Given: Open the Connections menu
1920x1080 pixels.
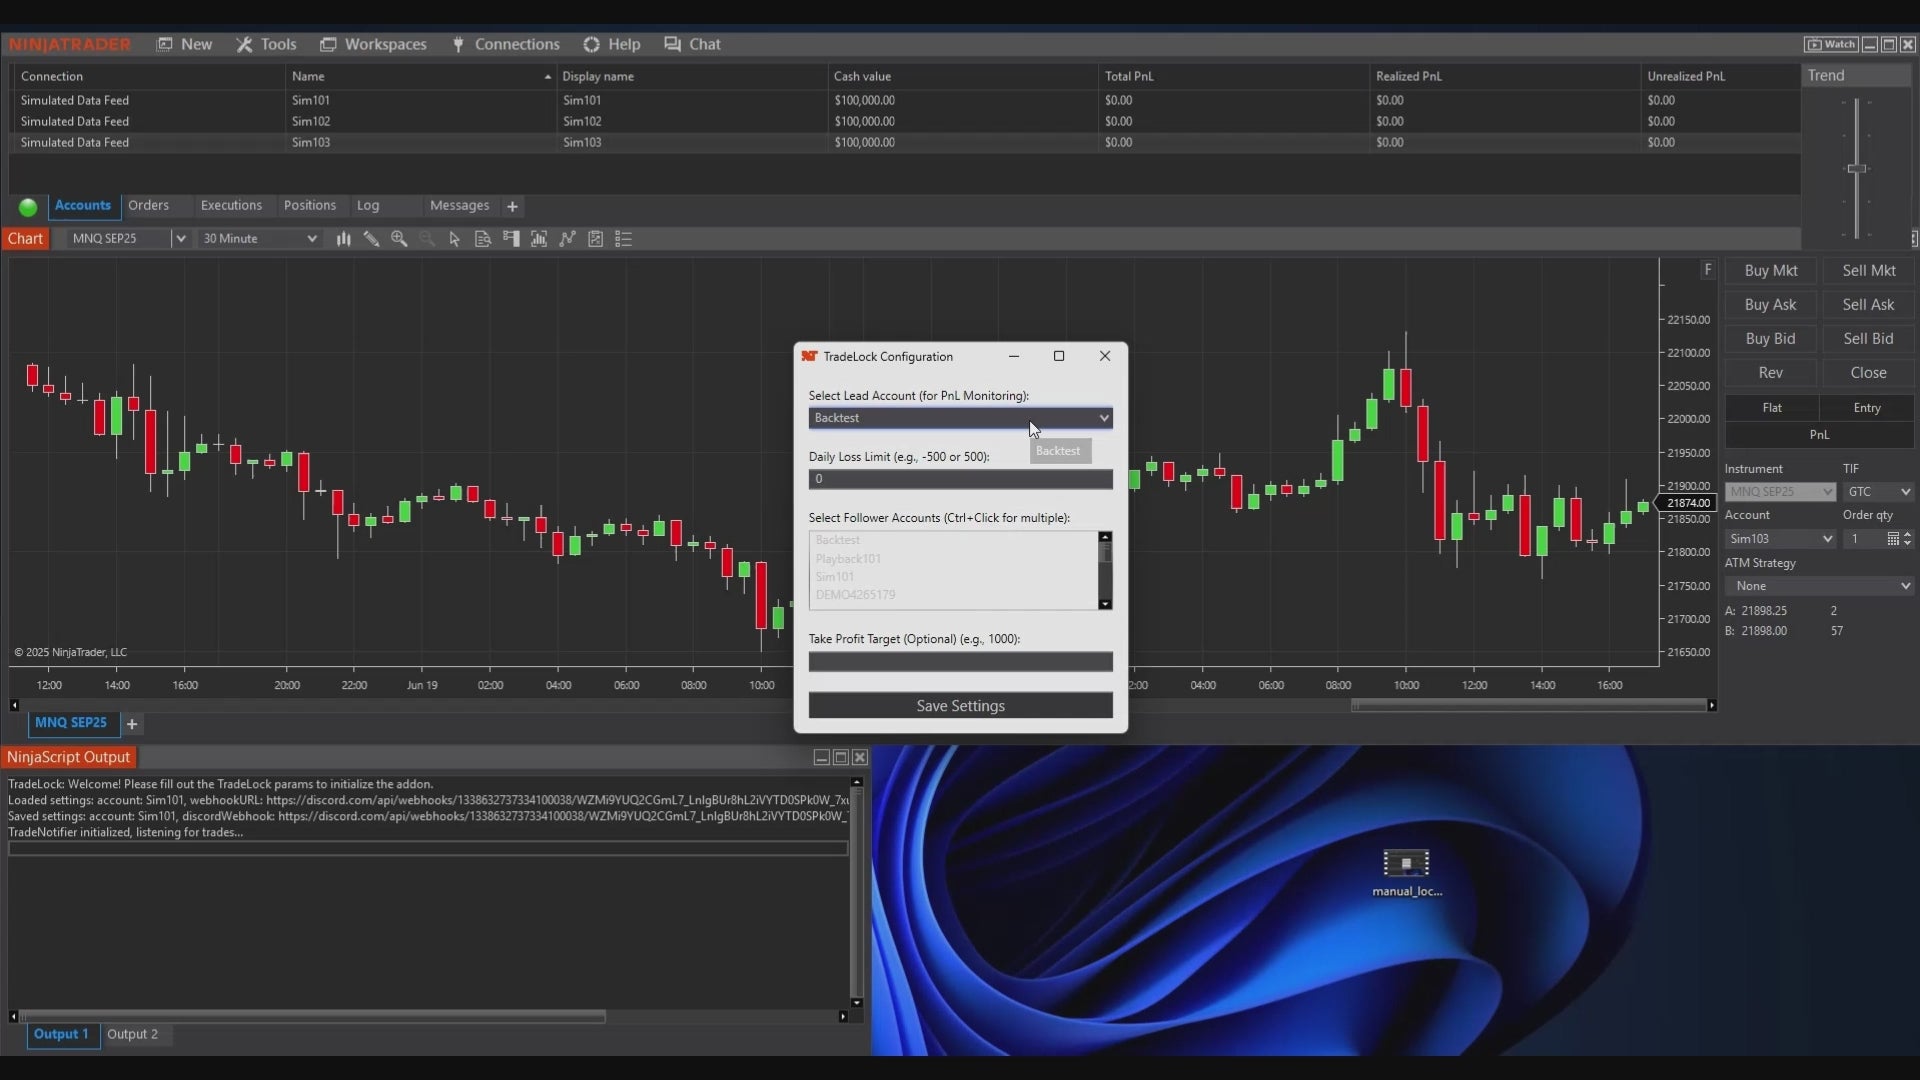Looking at the screenshot, I should 506,44.
